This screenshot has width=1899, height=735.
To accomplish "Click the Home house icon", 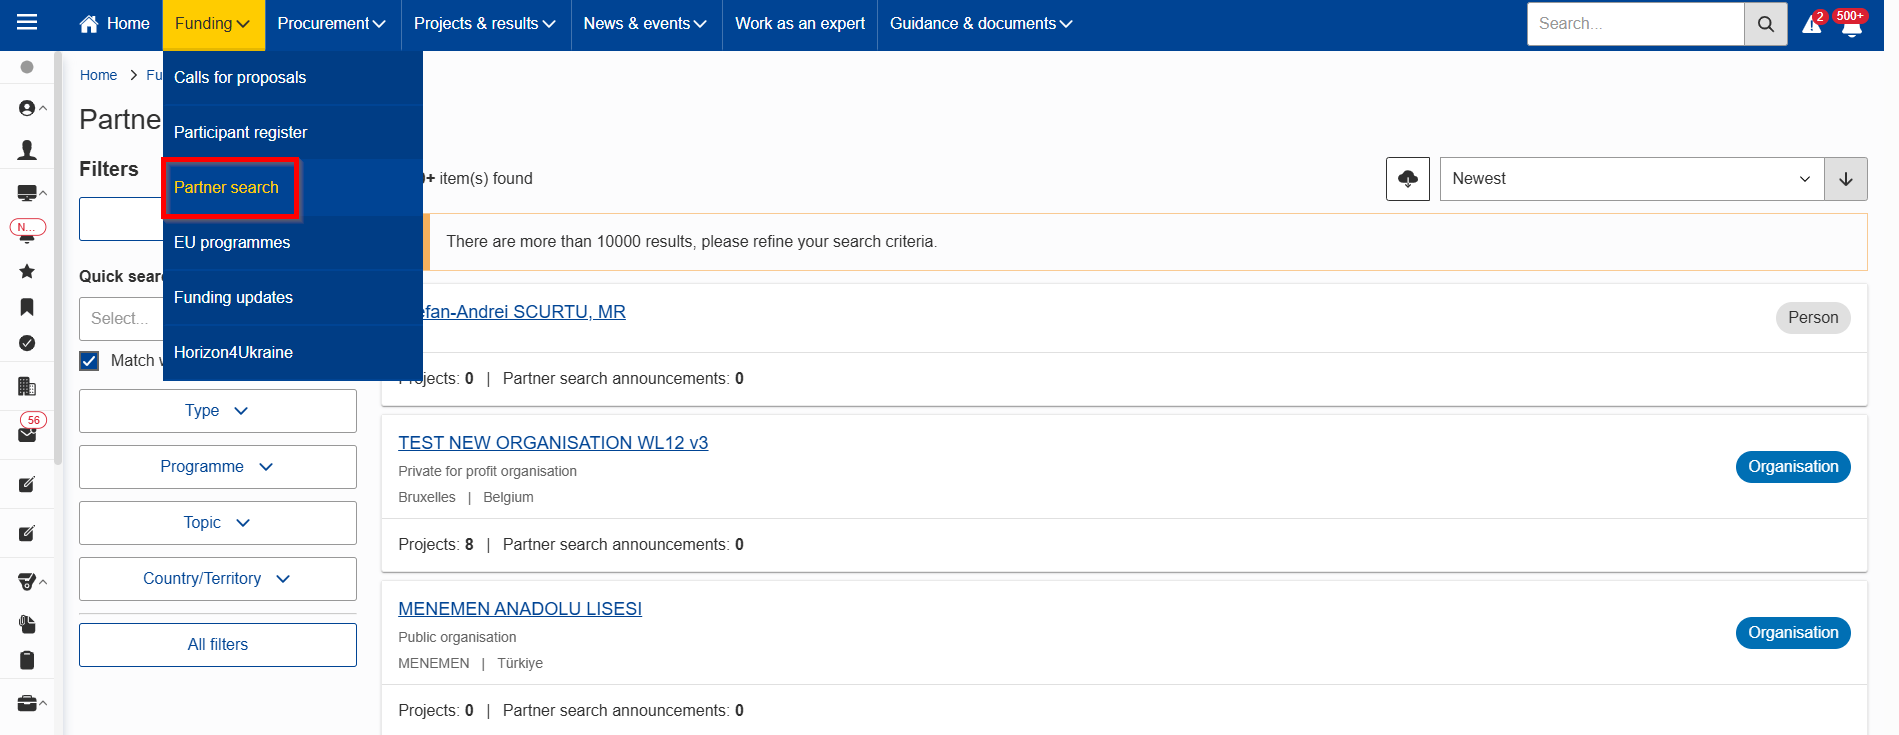I will tap(89, 23).
